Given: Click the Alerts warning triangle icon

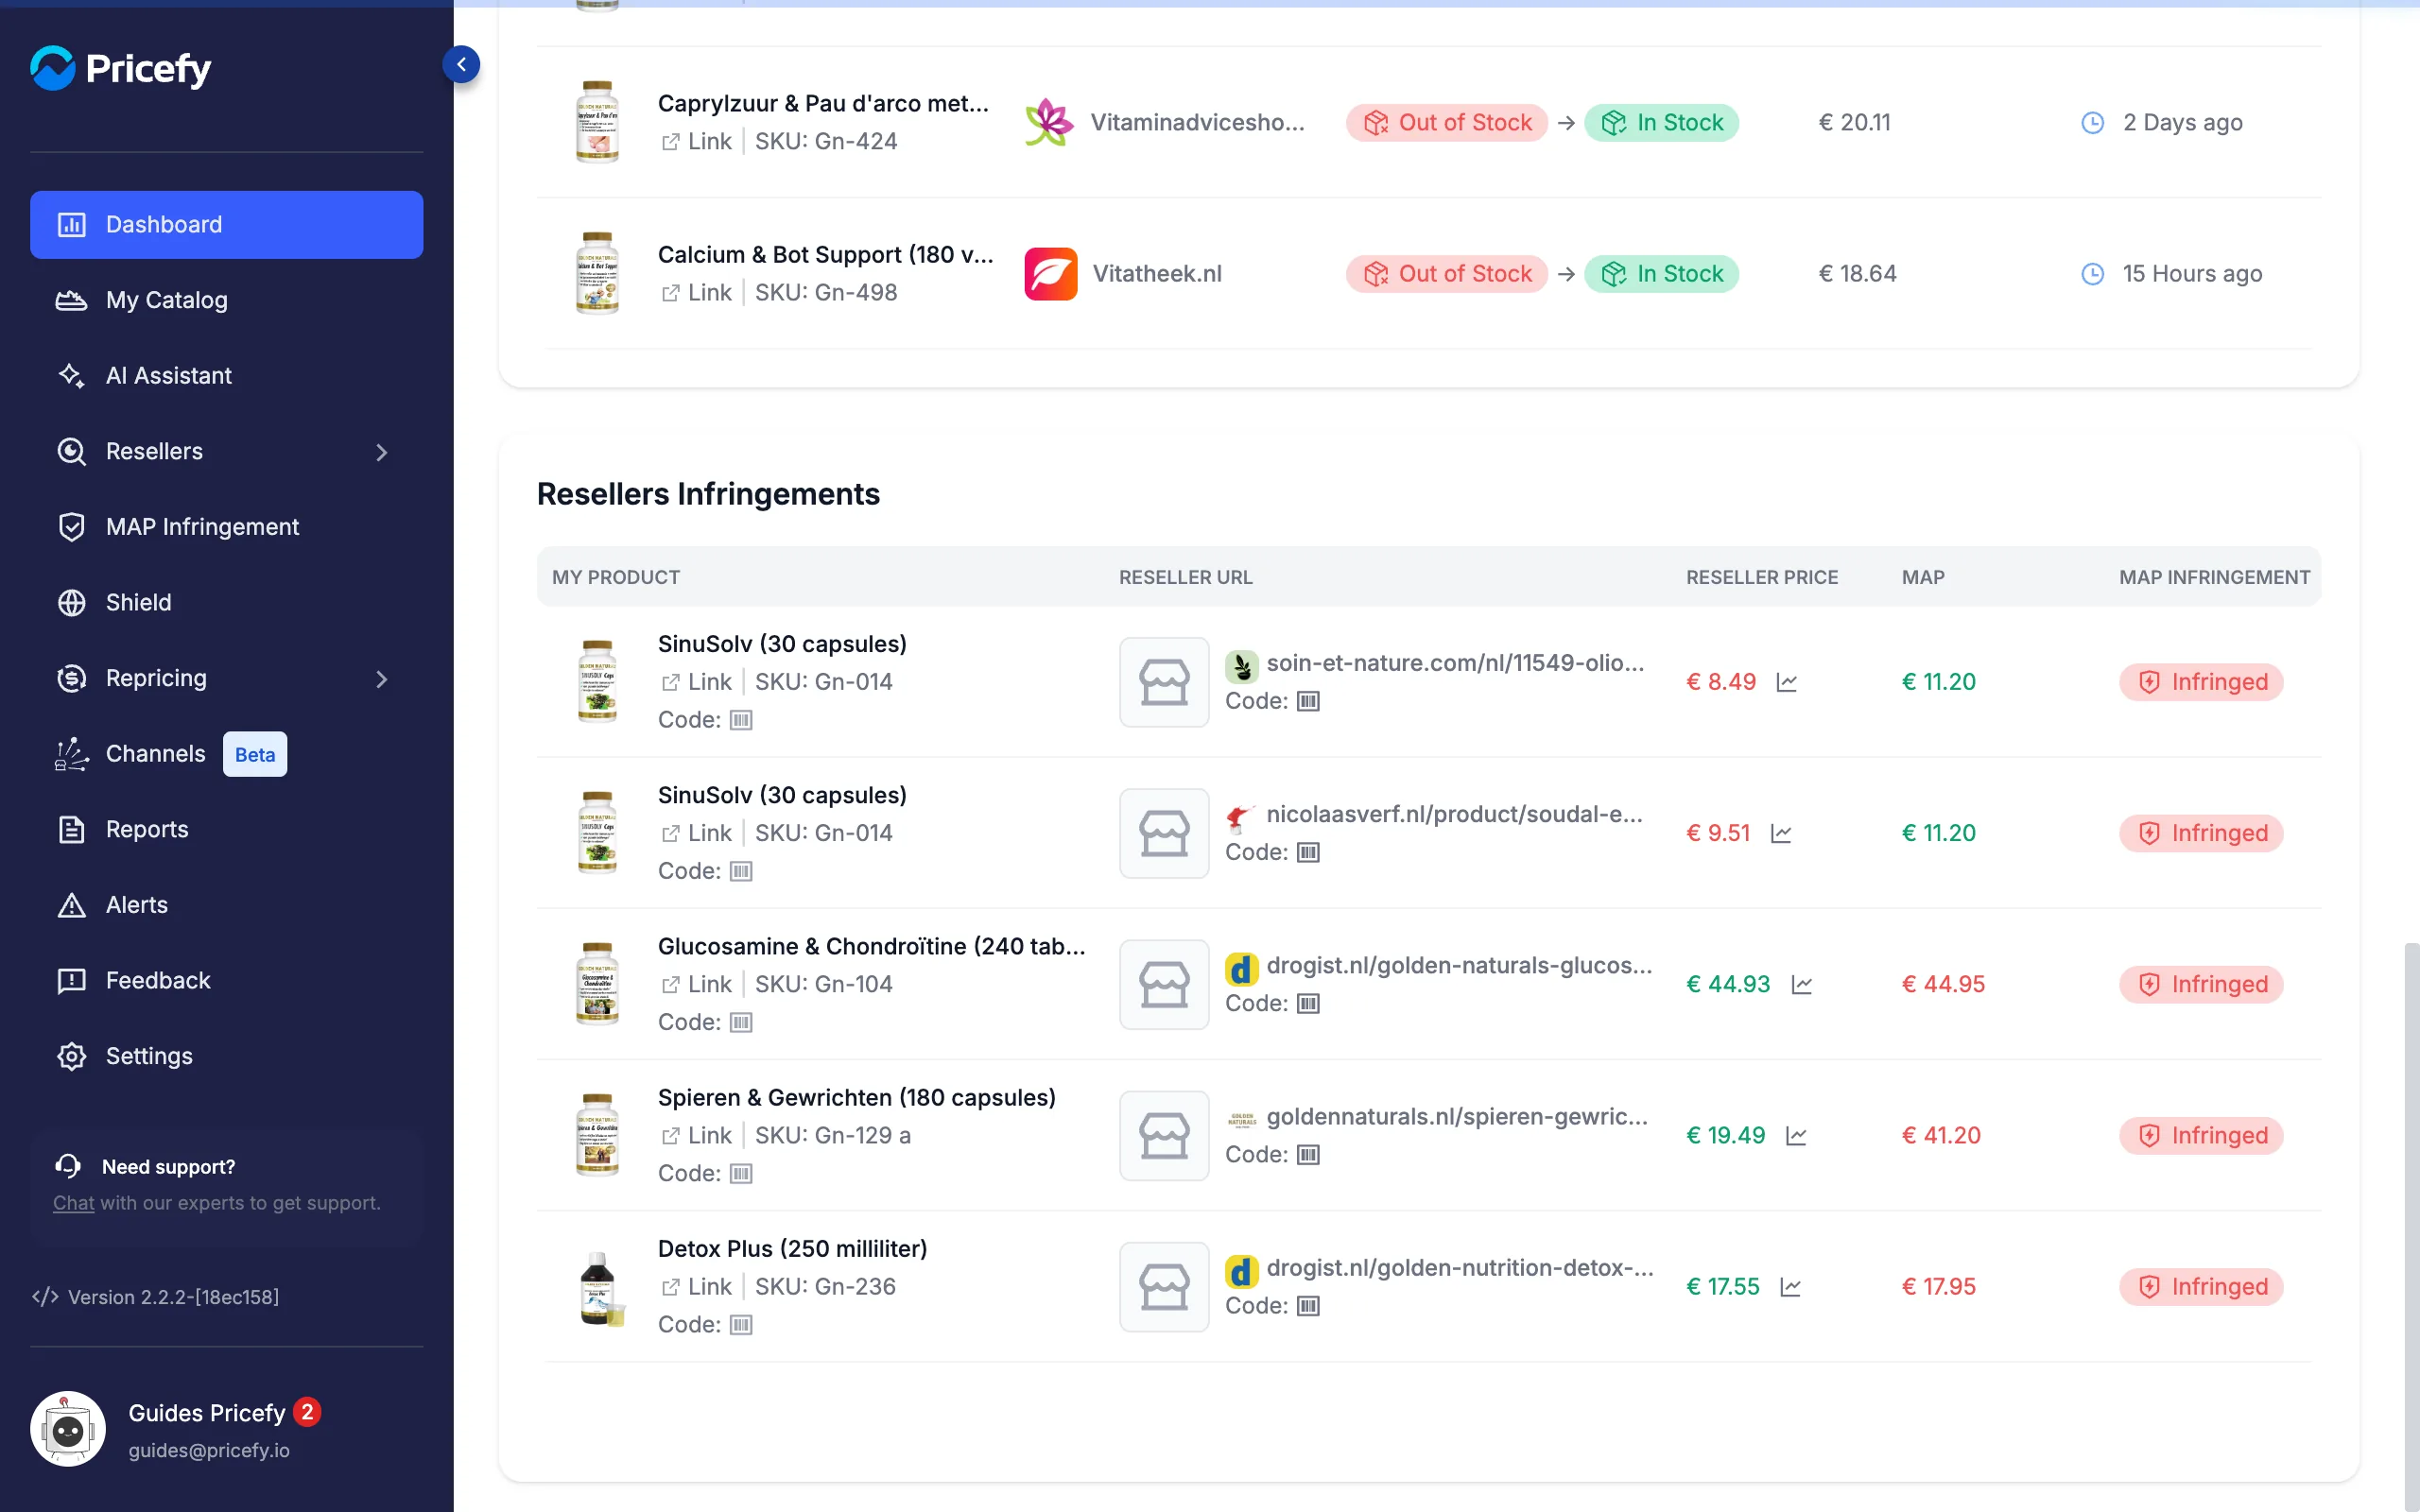Looking at the screenshot, I should coord(71,905).
